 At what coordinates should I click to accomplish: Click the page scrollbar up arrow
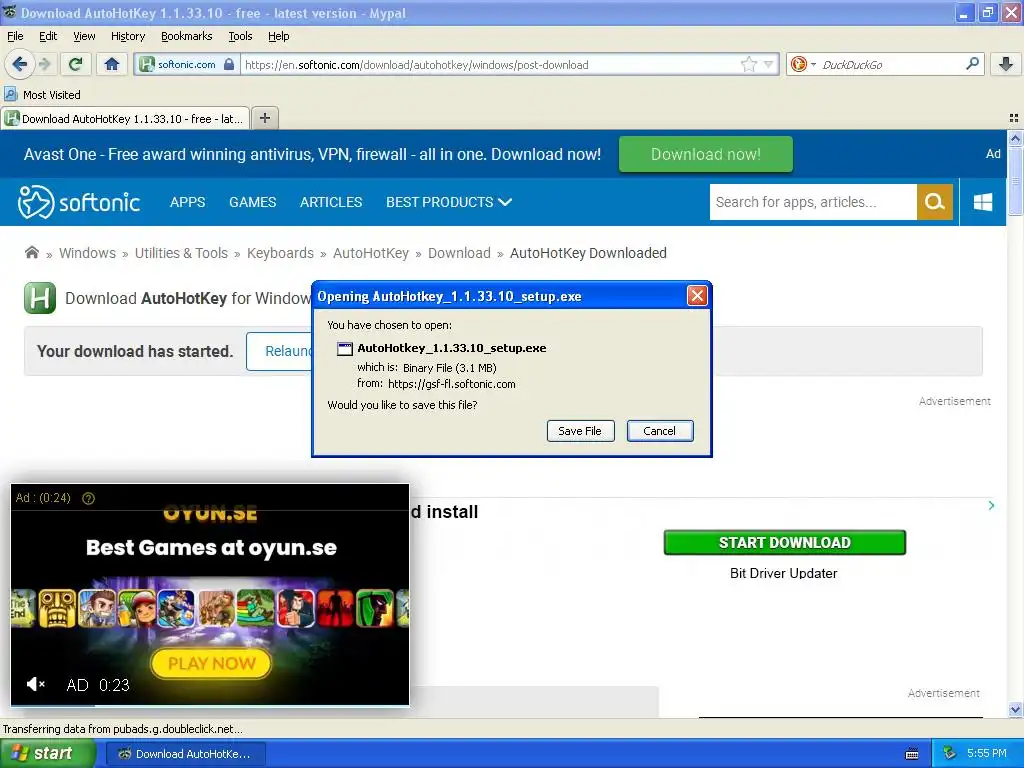coord(1015,138)
